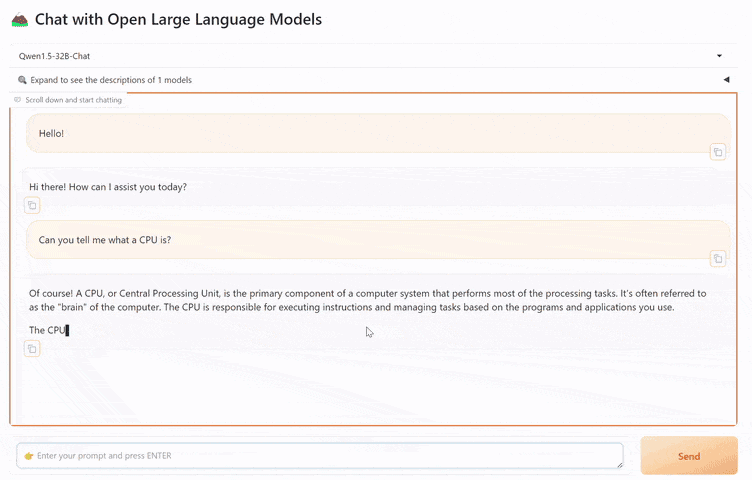The image size is (752, 480).
Task: Click the "Hi there! How can I assist" reply text
Action: 108,187
